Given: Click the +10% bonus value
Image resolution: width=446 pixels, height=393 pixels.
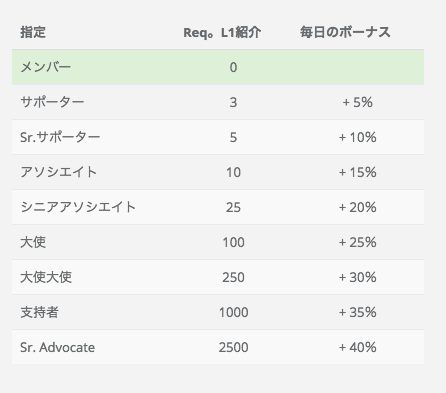Looking at the screenshot, I should pos(357,137).
